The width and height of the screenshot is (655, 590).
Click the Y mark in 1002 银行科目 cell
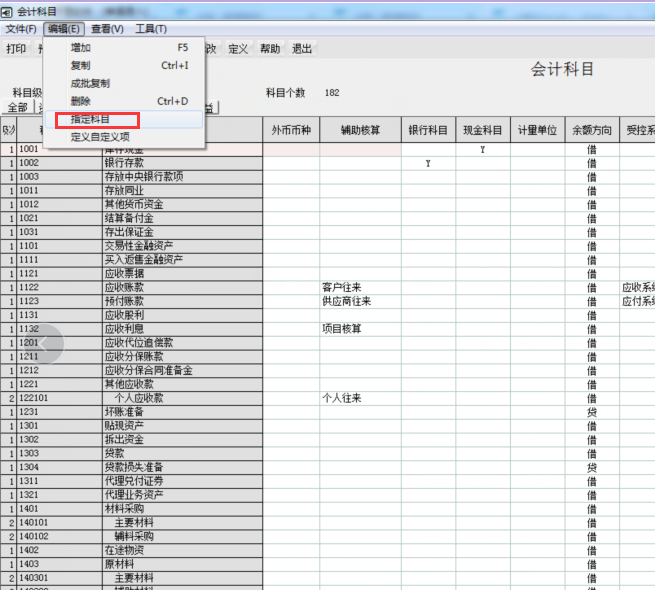[x=428, y=163]
